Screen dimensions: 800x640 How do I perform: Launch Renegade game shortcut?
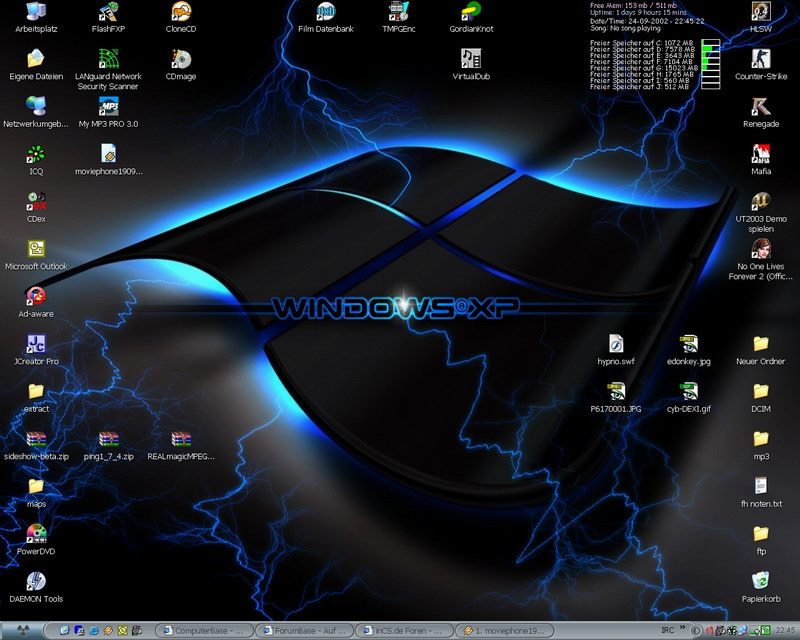coord(761,113)
